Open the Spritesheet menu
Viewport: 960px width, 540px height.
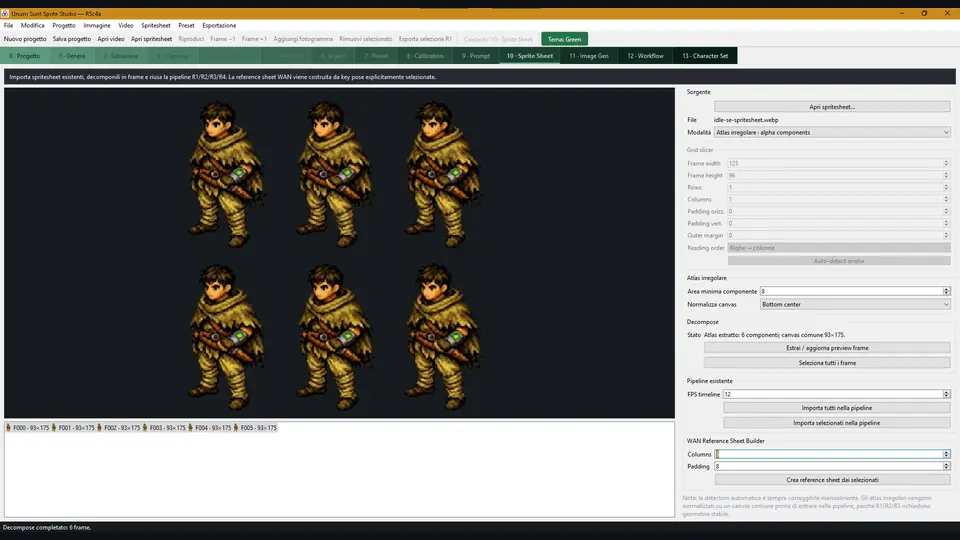click(156, 25)
